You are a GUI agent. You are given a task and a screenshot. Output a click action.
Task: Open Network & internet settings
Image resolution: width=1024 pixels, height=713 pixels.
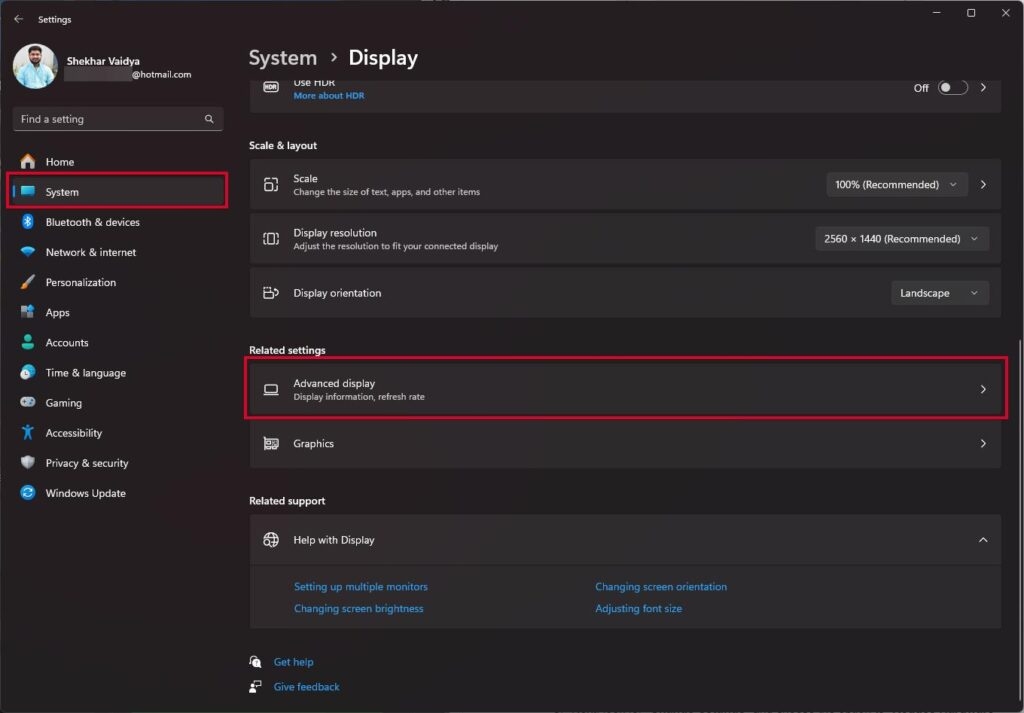[118, 251]
